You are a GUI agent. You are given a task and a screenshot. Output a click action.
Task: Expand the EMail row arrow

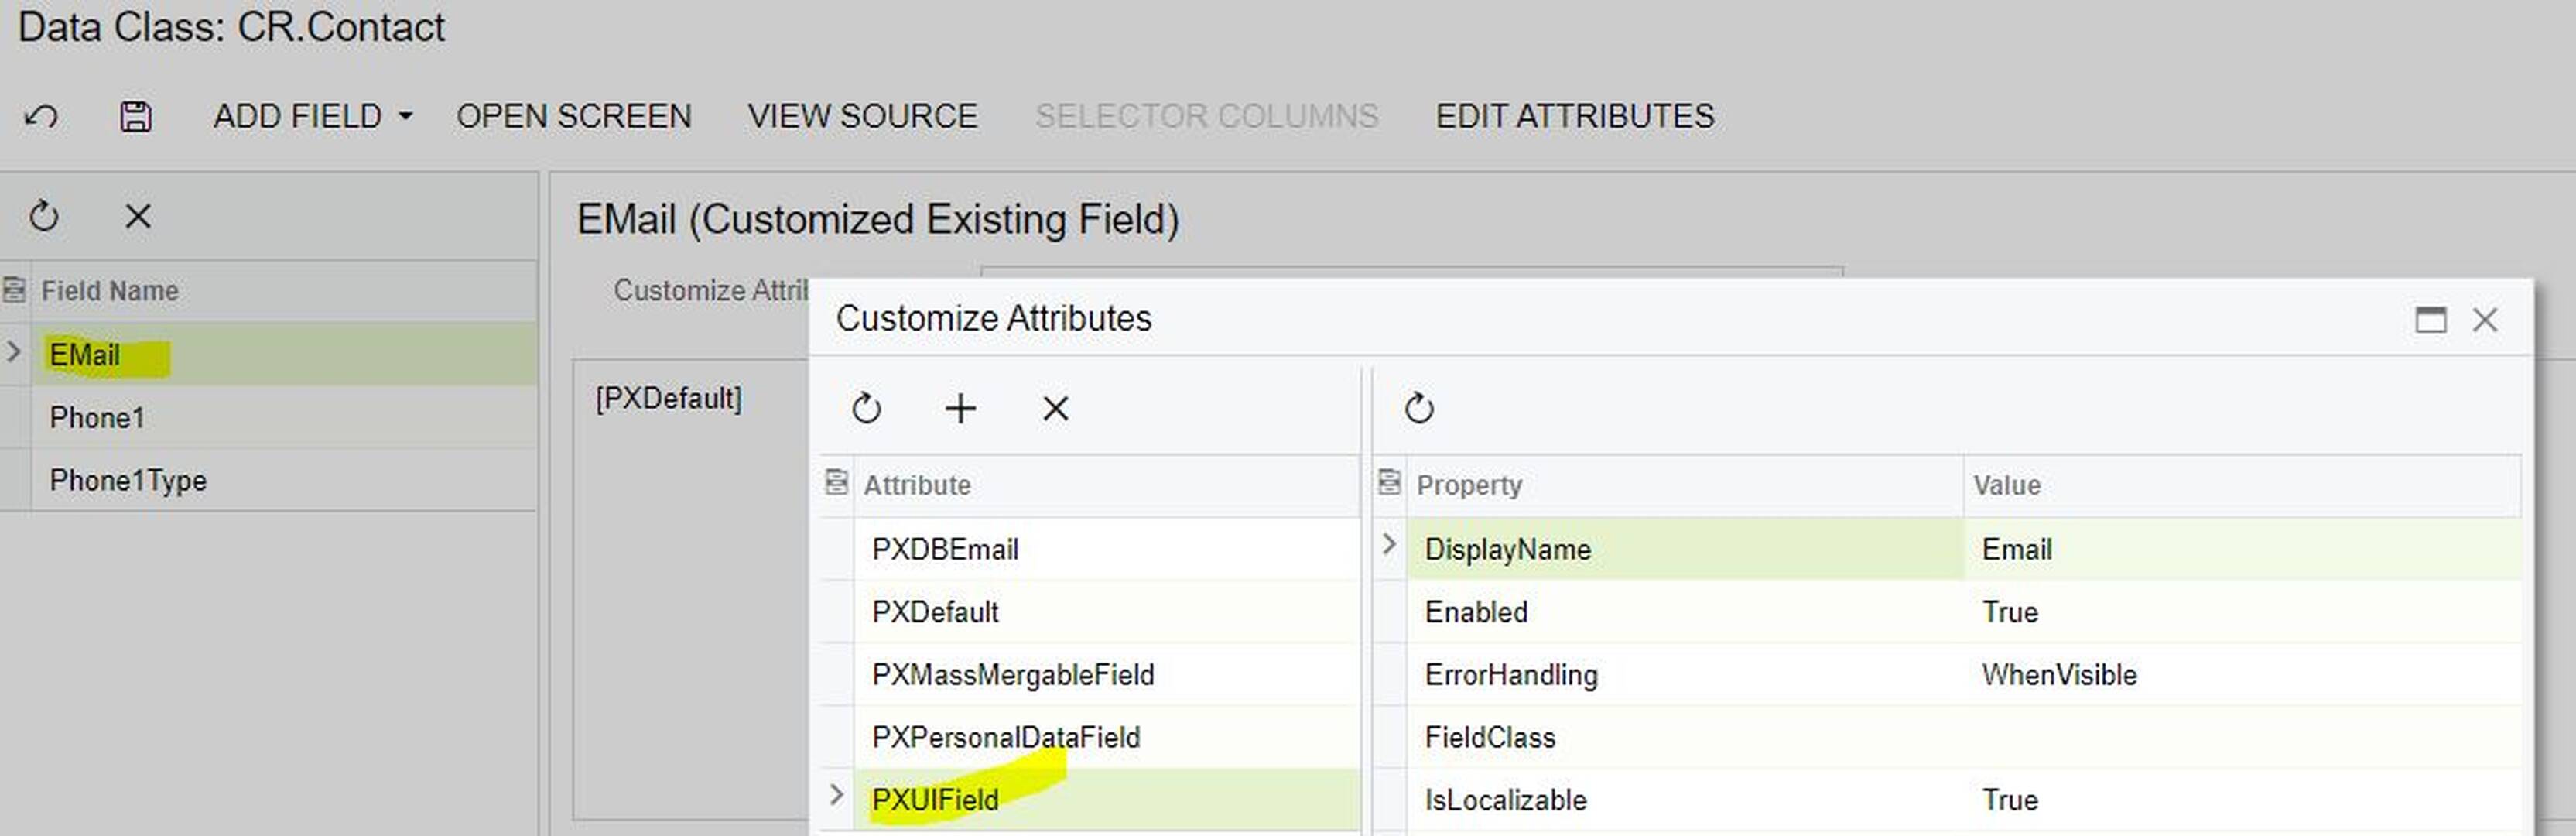coord(14,352)
